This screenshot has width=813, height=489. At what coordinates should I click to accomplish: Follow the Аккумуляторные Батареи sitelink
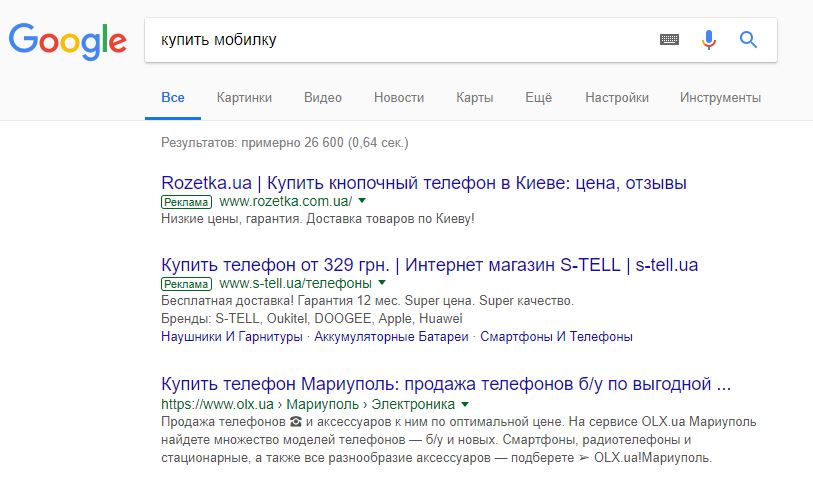pos(391,337)
